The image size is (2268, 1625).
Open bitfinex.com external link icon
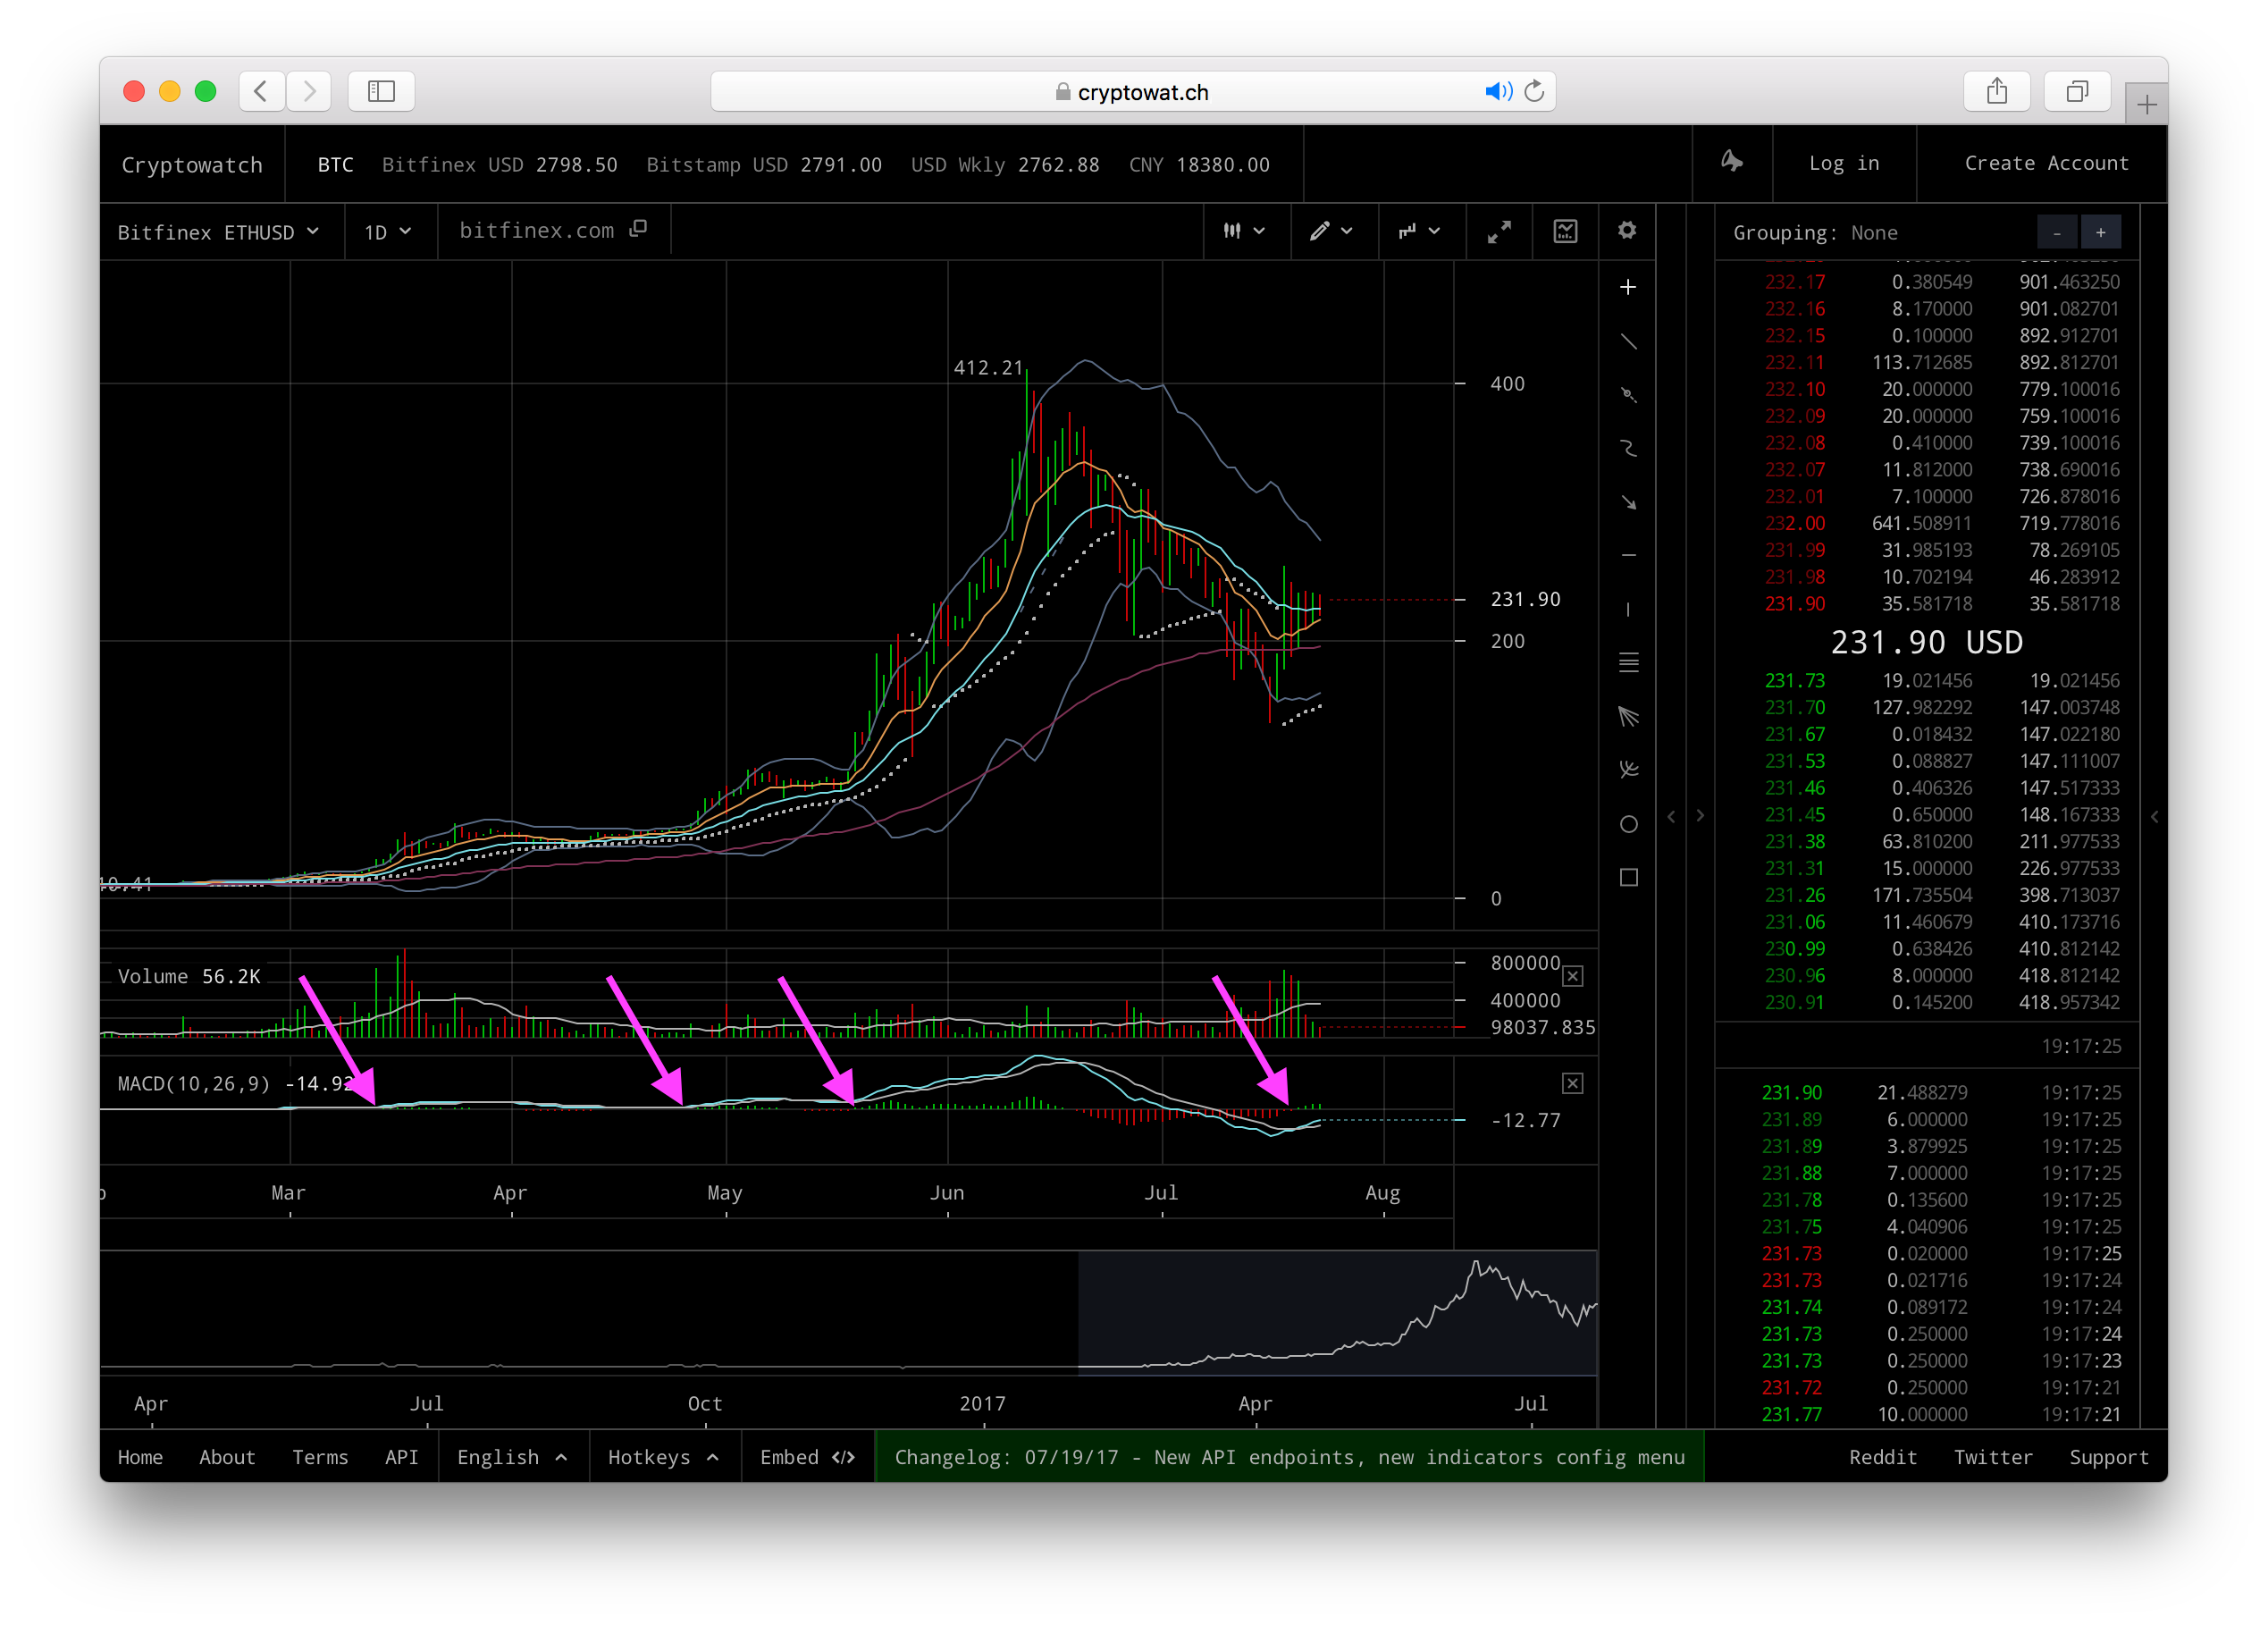coord(638,230)
